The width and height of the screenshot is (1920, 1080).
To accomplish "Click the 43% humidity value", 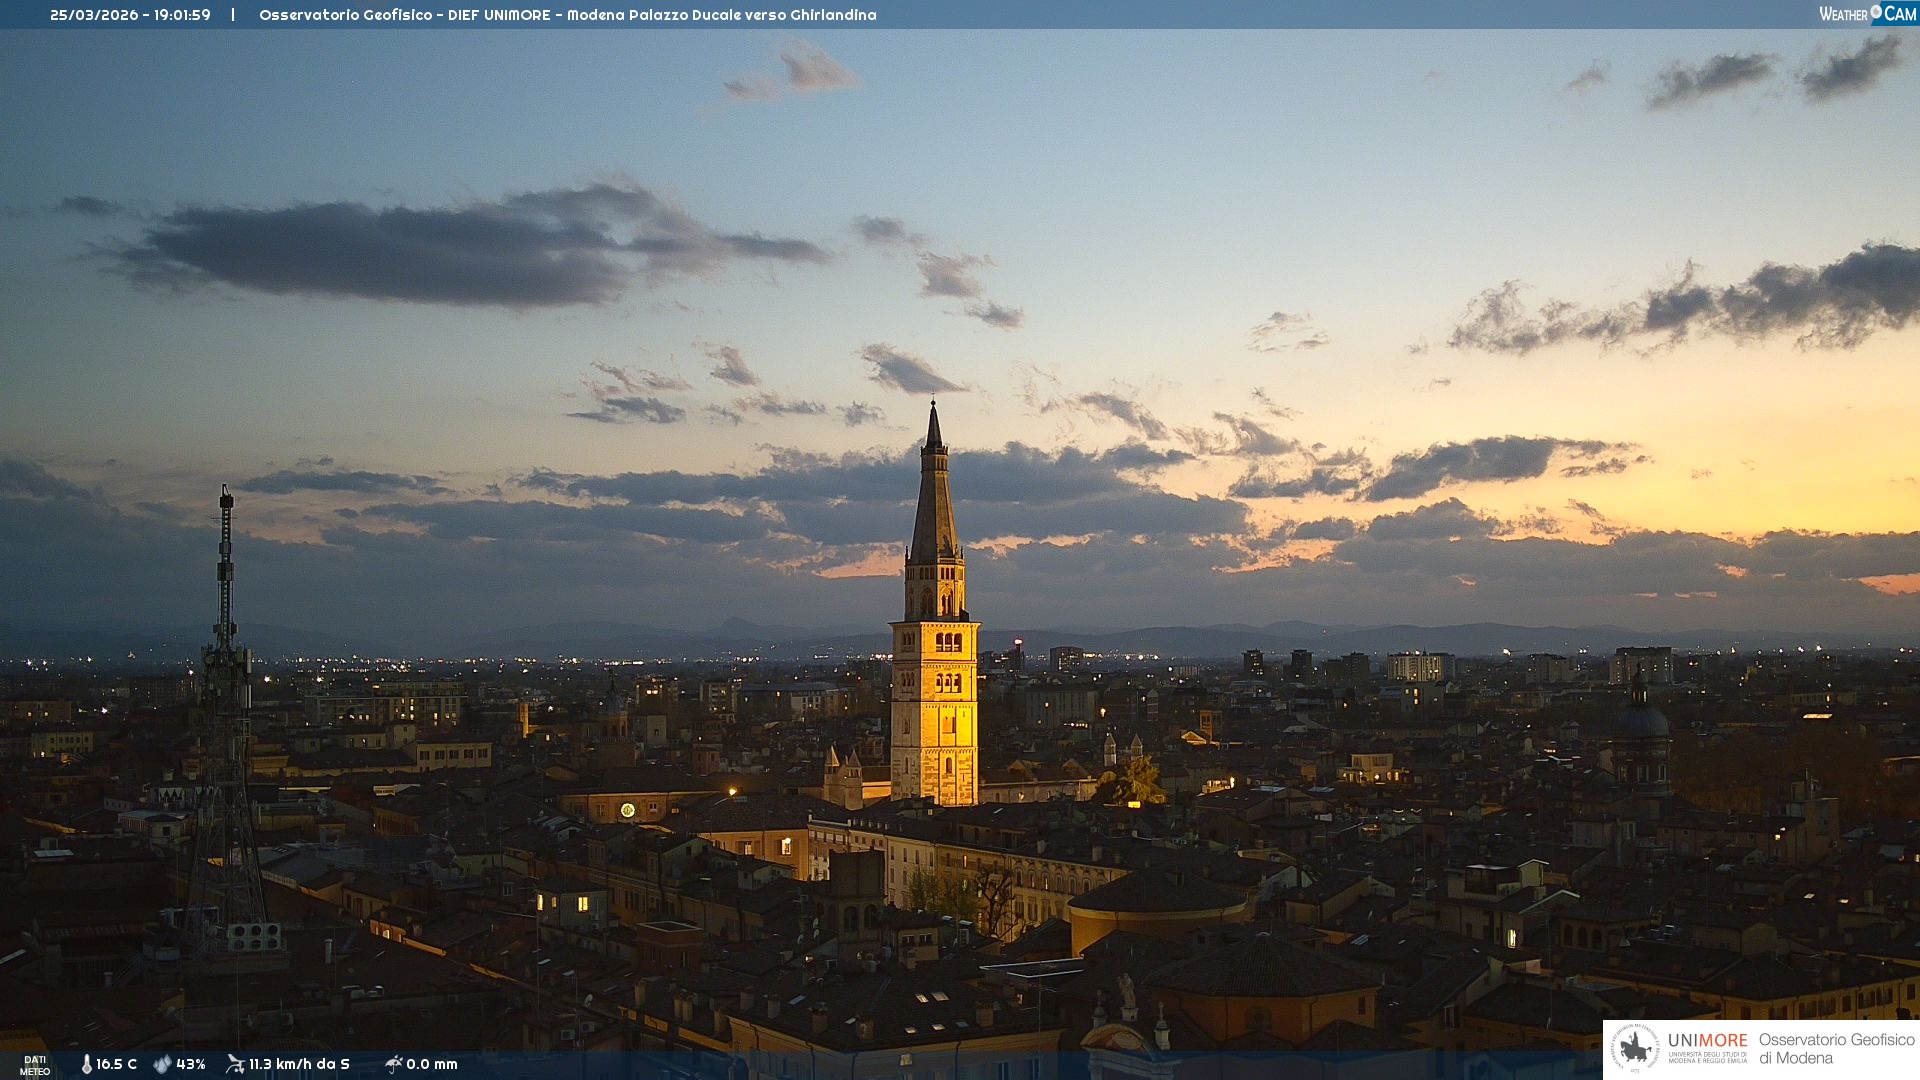I will (191, 1064).
